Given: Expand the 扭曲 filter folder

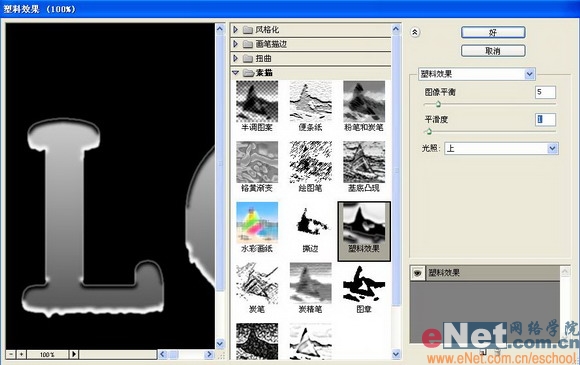Looking at the screenshot, I should coord(236,58).
